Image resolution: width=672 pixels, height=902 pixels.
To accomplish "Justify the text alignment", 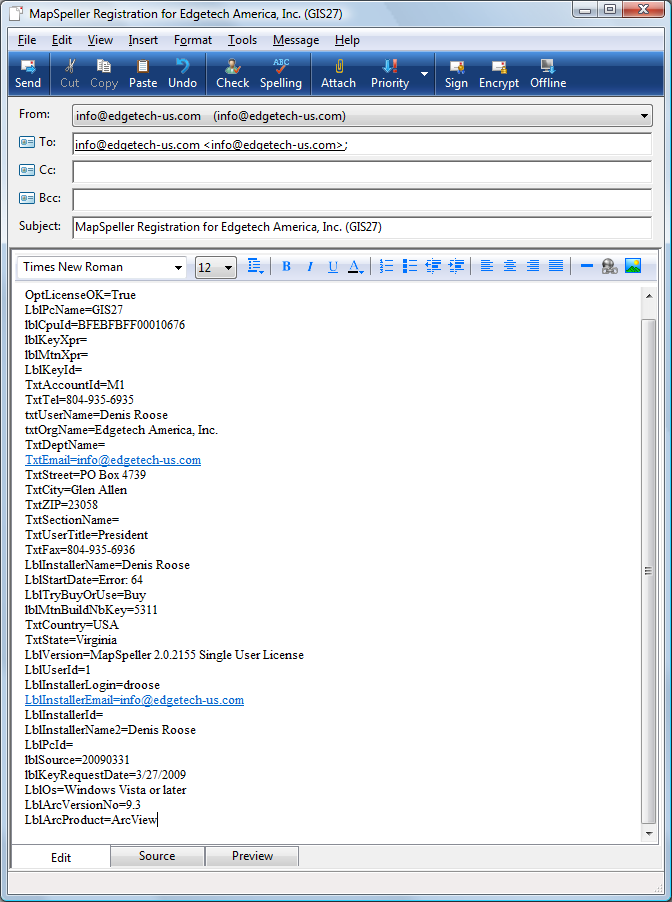I will (556, 266).
